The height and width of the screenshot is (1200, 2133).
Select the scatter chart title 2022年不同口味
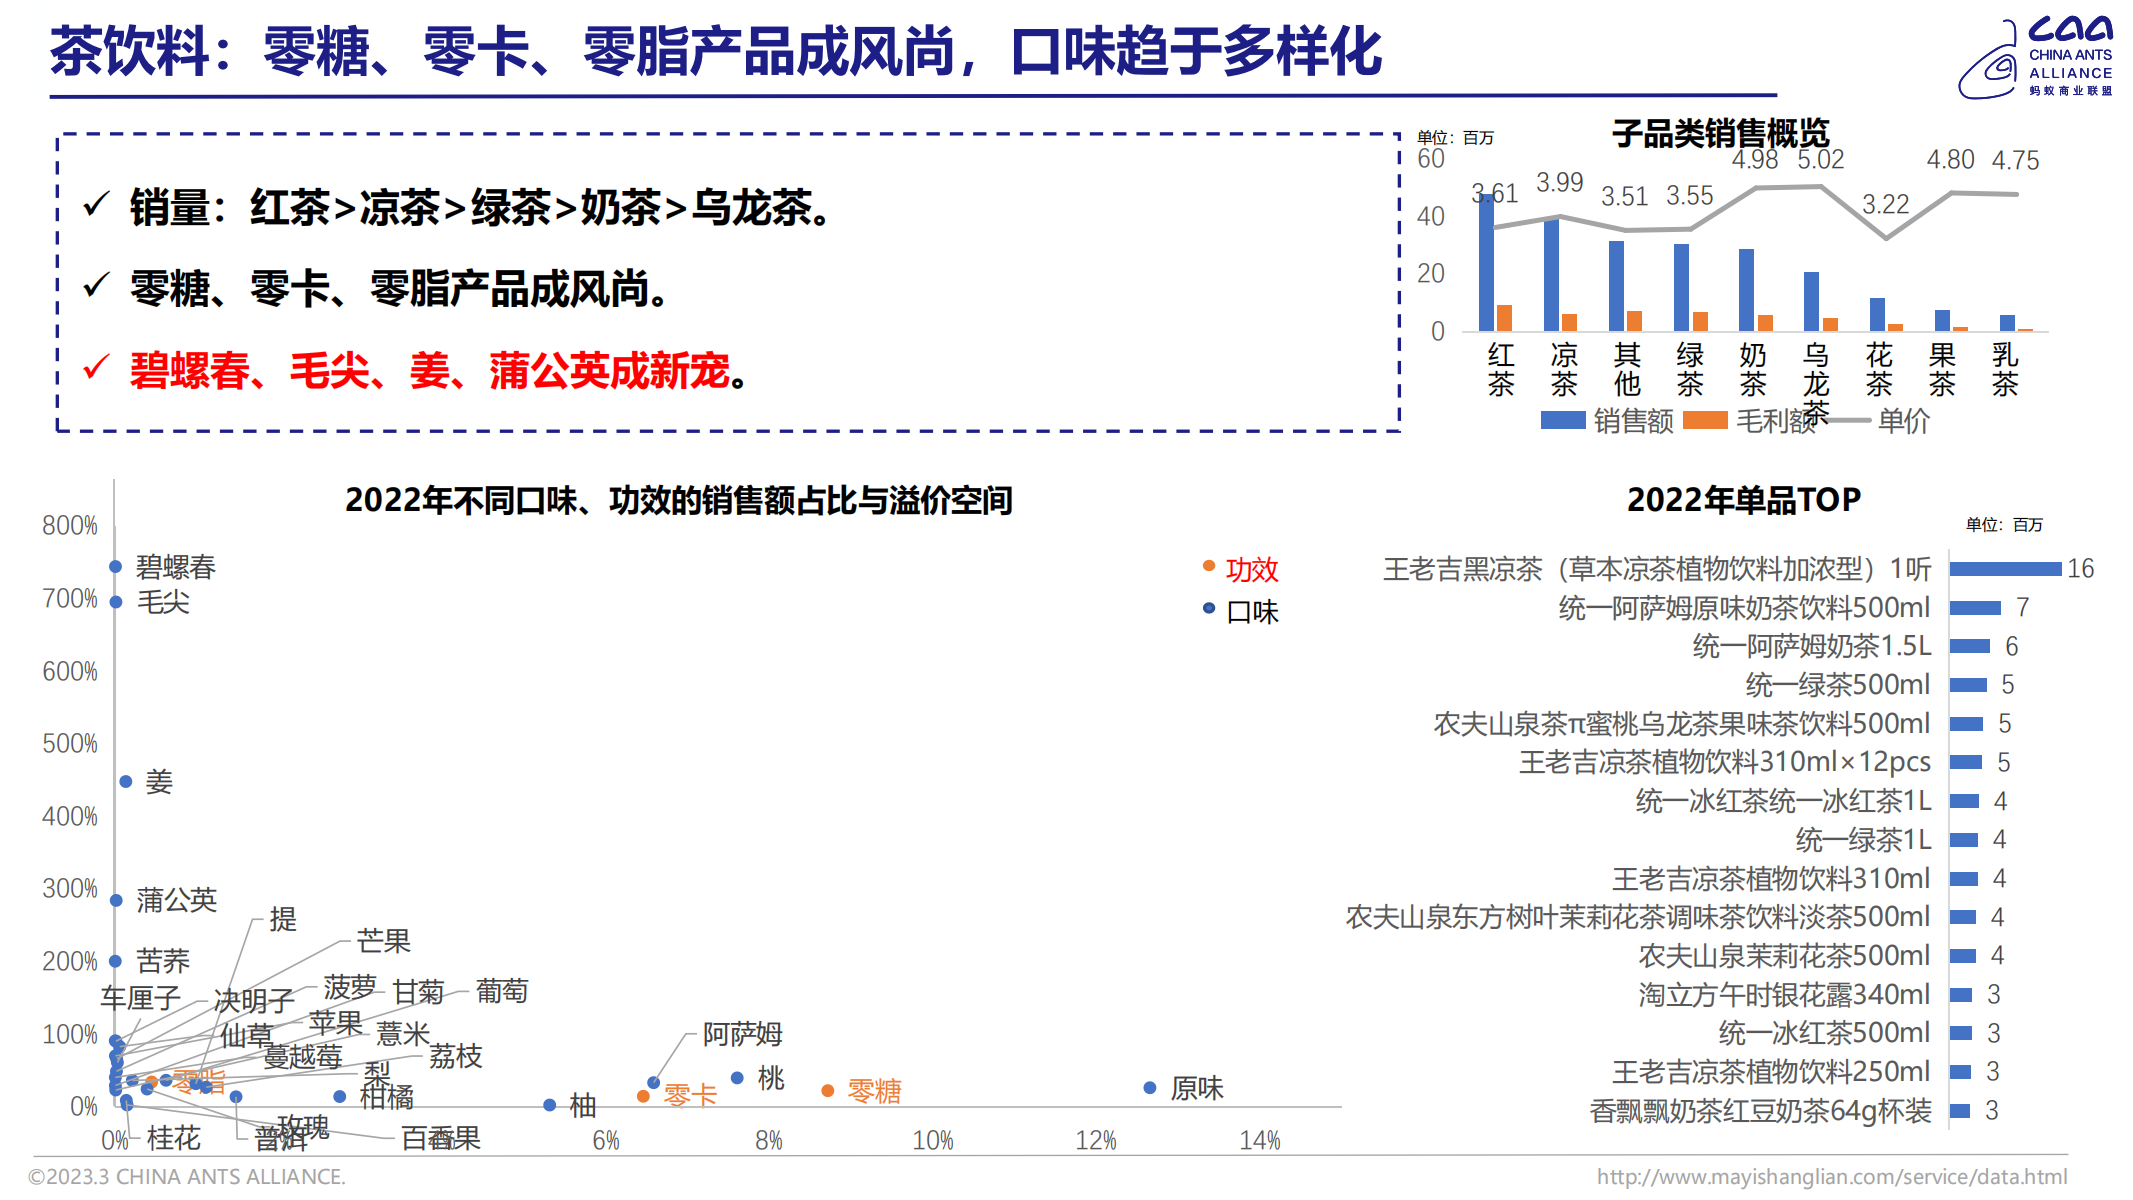coord(679,500)
